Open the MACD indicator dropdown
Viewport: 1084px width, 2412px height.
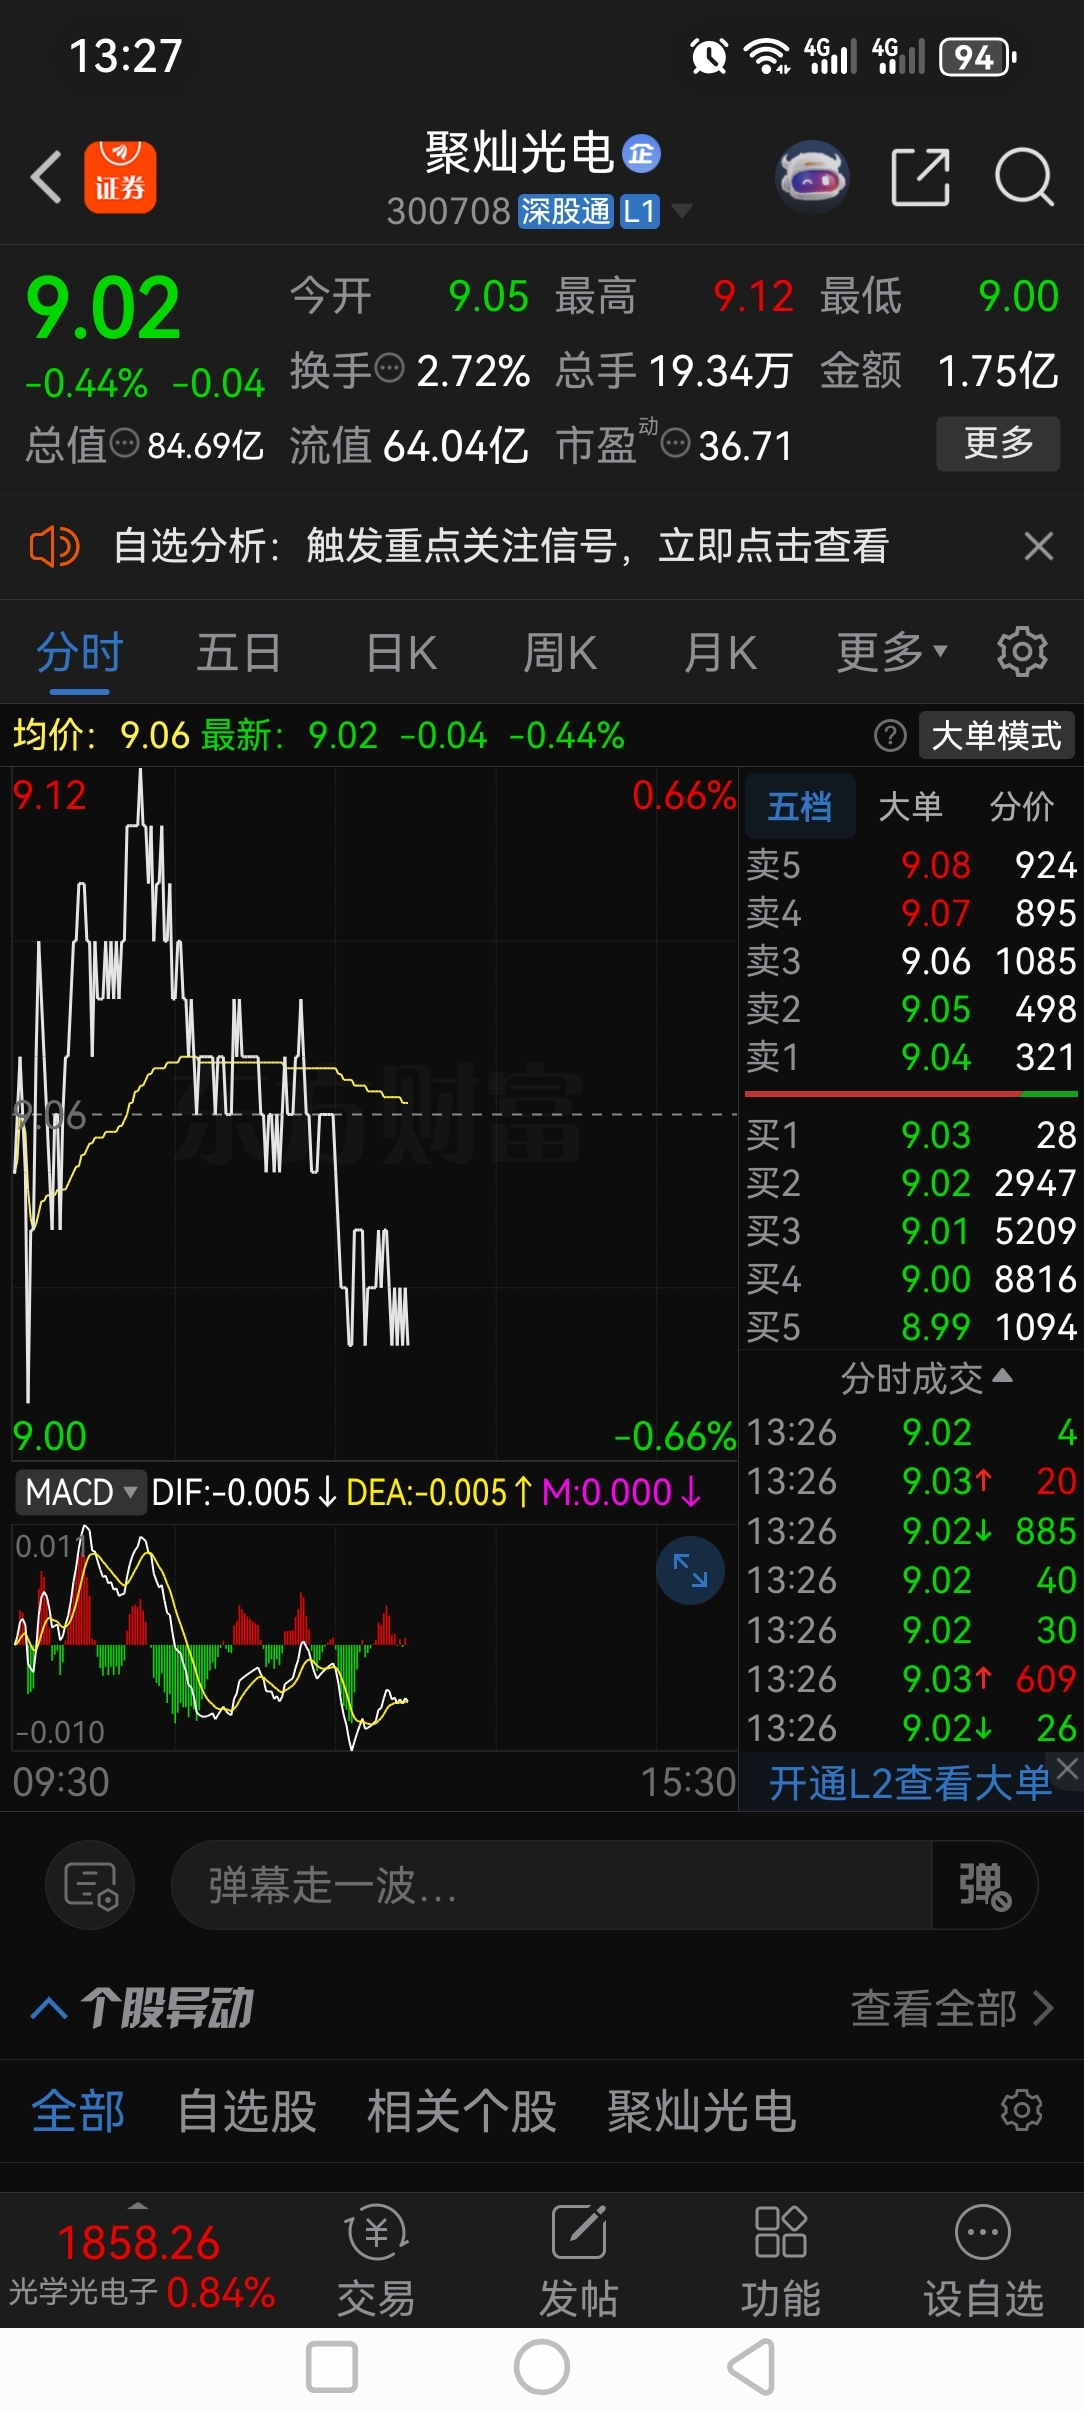[x=81, y=1492]
